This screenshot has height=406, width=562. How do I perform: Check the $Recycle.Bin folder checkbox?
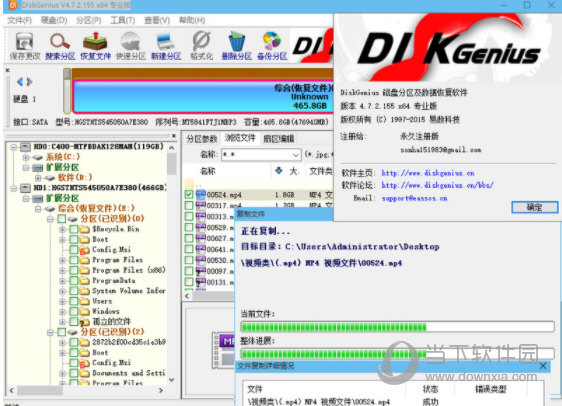(74, 229)
